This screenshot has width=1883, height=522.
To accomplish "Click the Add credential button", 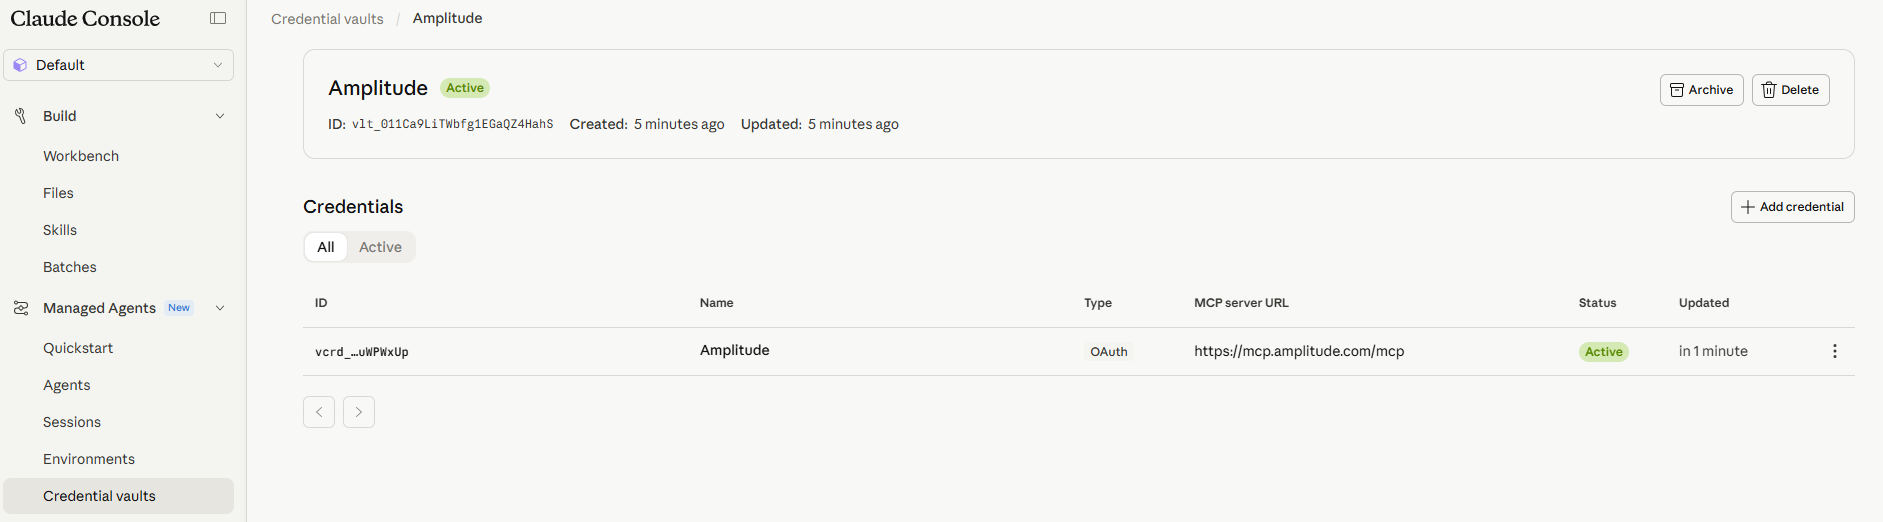I will 1792,207.
